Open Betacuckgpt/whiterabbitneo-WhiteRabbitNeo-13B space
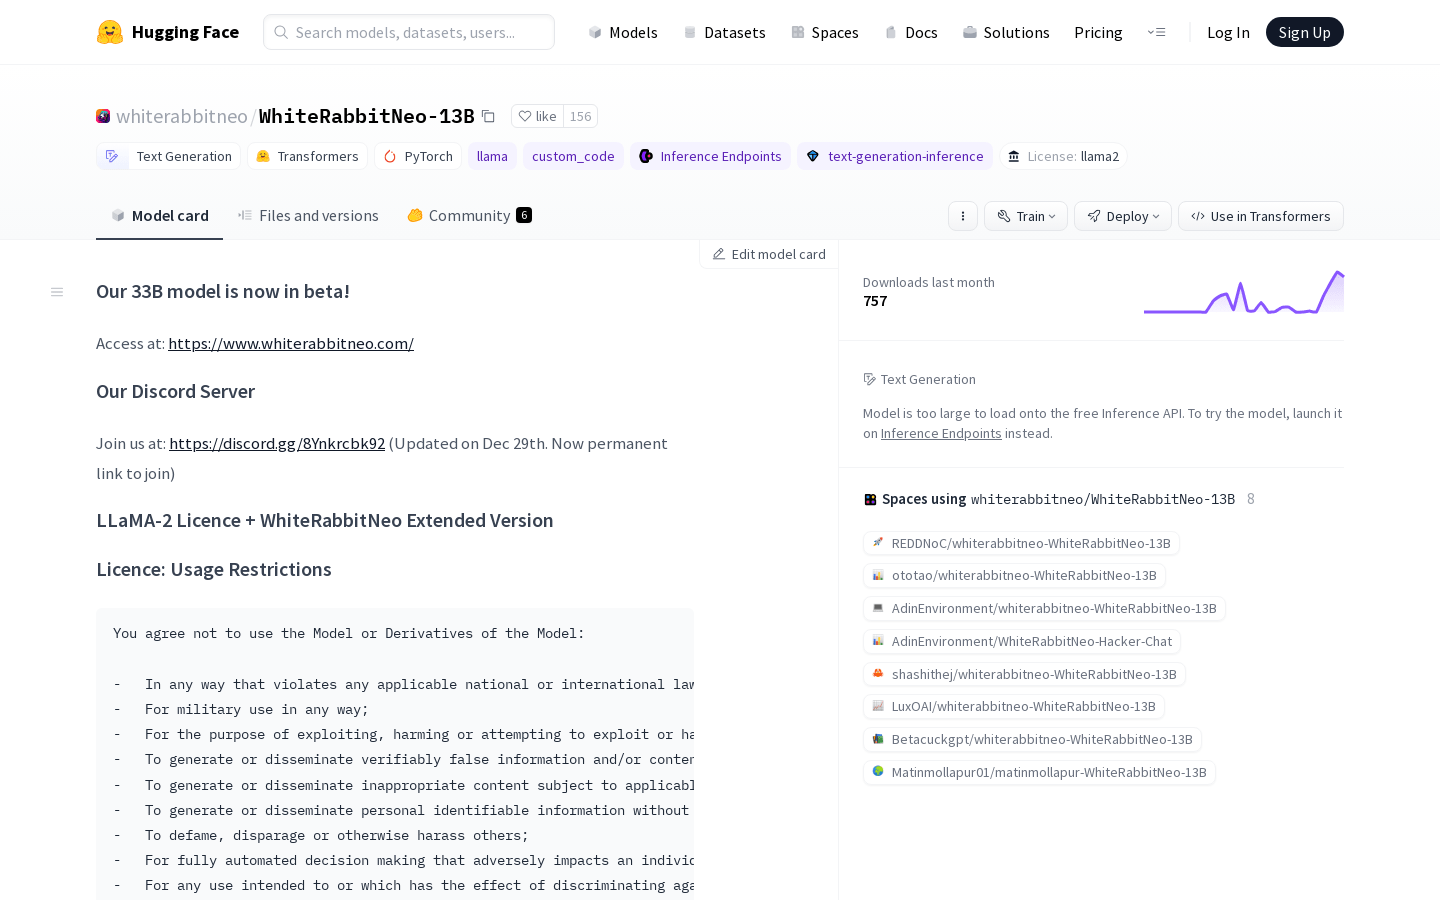The height and width of the screenshot is (900, 1440). (1032, 739)
